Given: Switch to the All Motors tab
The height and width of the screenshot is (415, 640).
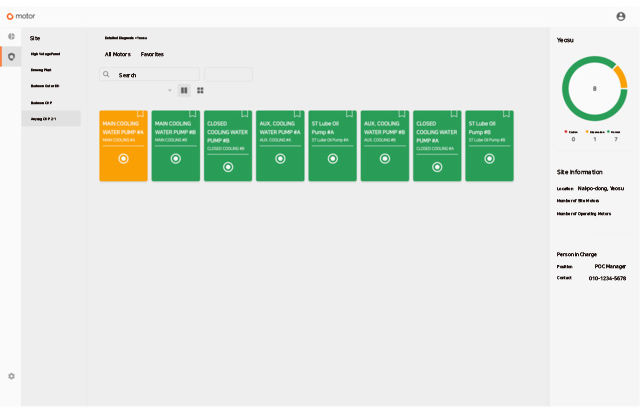Looking at the screenshot, I should 118,54.
